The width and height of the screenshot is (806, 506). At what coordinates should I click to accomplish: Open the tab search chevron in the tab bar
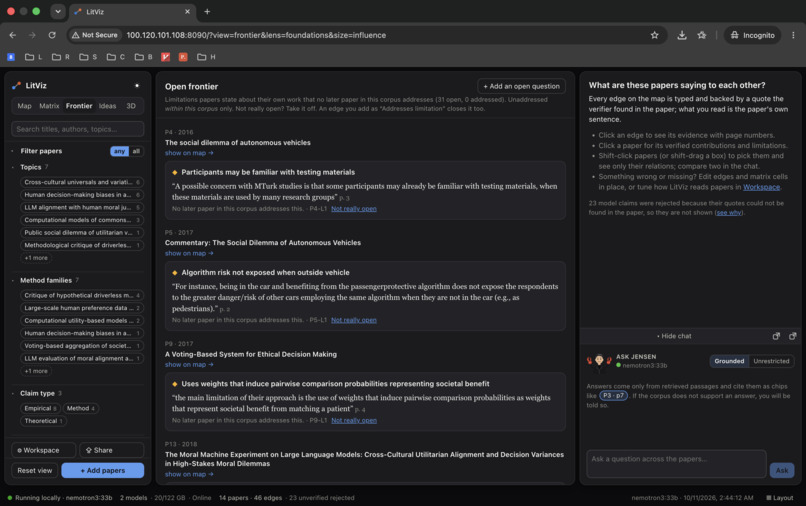[x=58, y=11]
